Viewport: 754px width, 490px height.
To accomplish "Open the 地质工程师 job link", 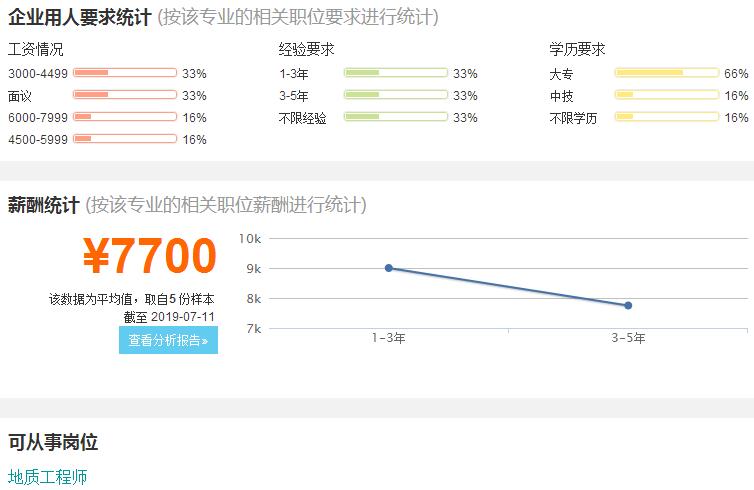I will (x=48, y=477).
